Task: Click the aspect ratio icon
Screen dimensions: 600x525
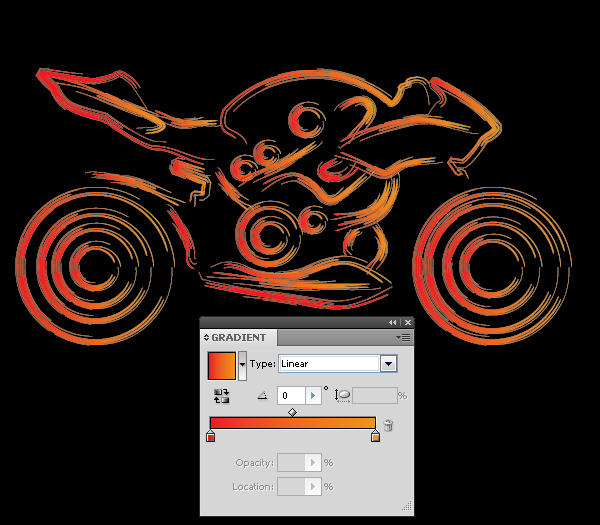Action: pyautogui.click(x=342, y=395)
